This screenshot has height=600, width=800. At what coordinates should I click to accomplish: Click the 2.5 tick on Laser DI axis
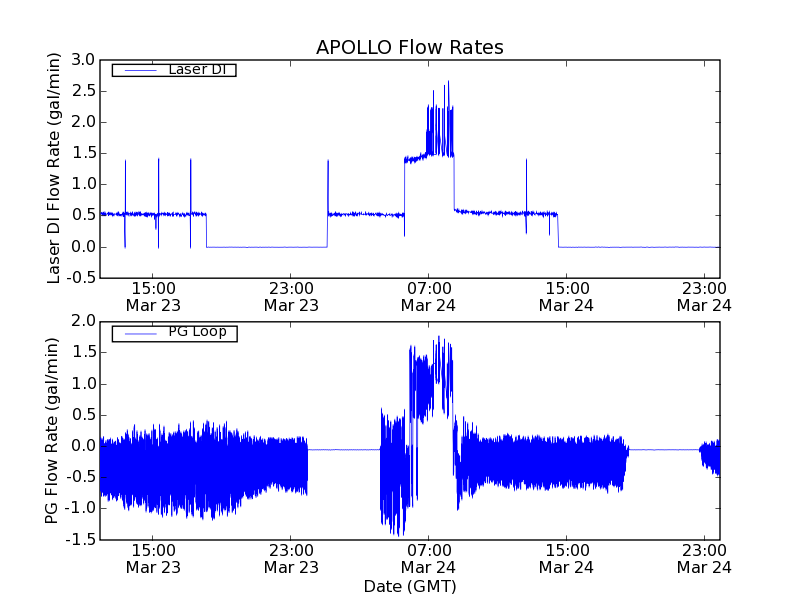tap(83, 91)
